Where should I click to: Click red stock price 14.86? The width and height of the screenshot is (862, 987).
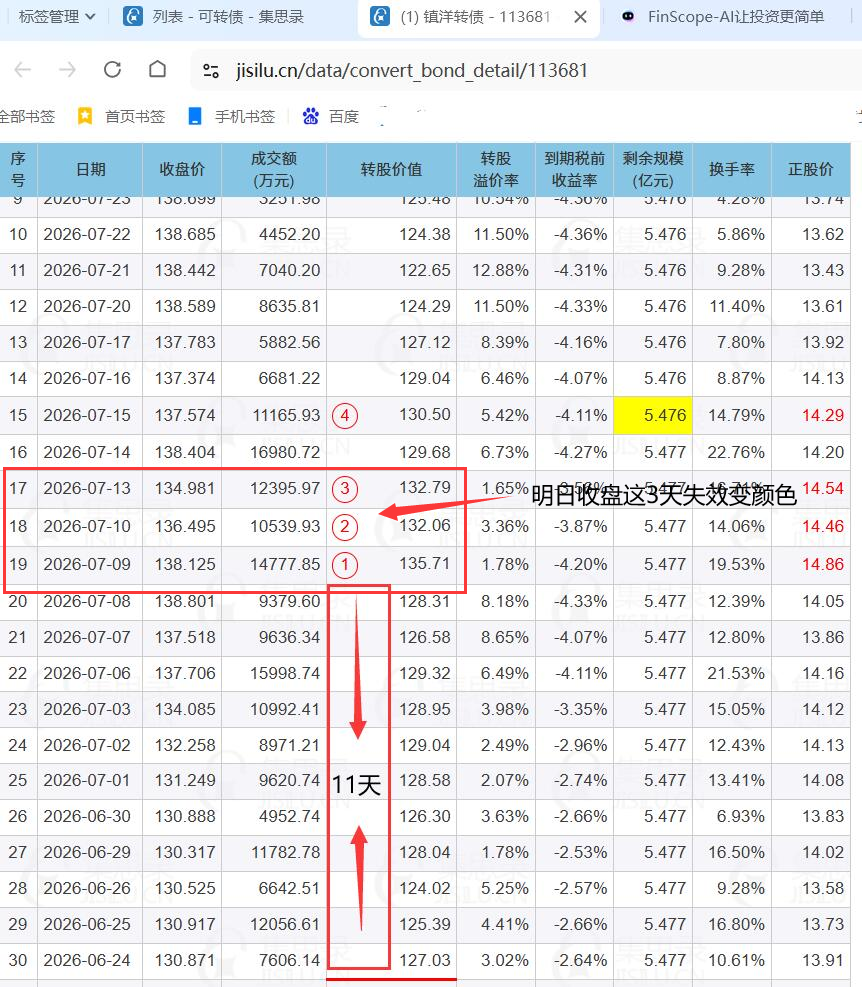pyautogui.click(x=823, y=565)
